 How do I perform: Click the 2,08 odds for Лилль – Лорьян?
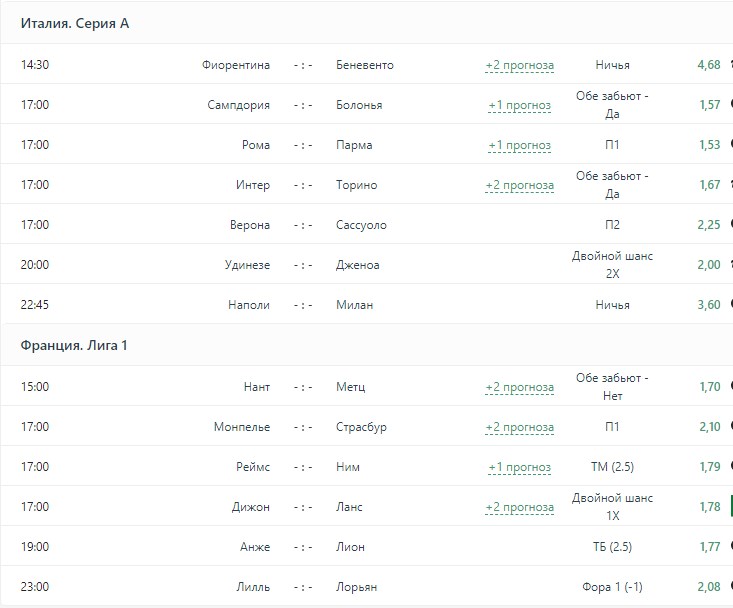(709, 587)
